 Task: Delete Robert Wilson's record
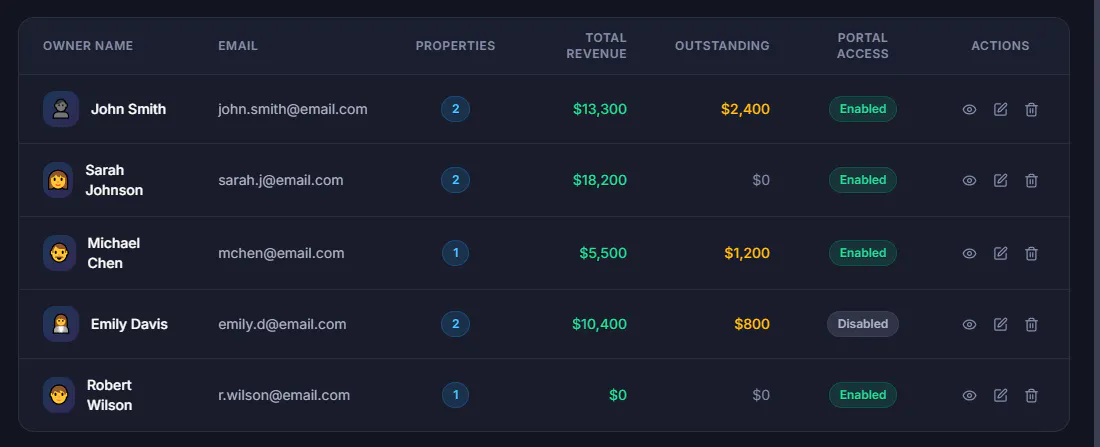coord(1031,395)
